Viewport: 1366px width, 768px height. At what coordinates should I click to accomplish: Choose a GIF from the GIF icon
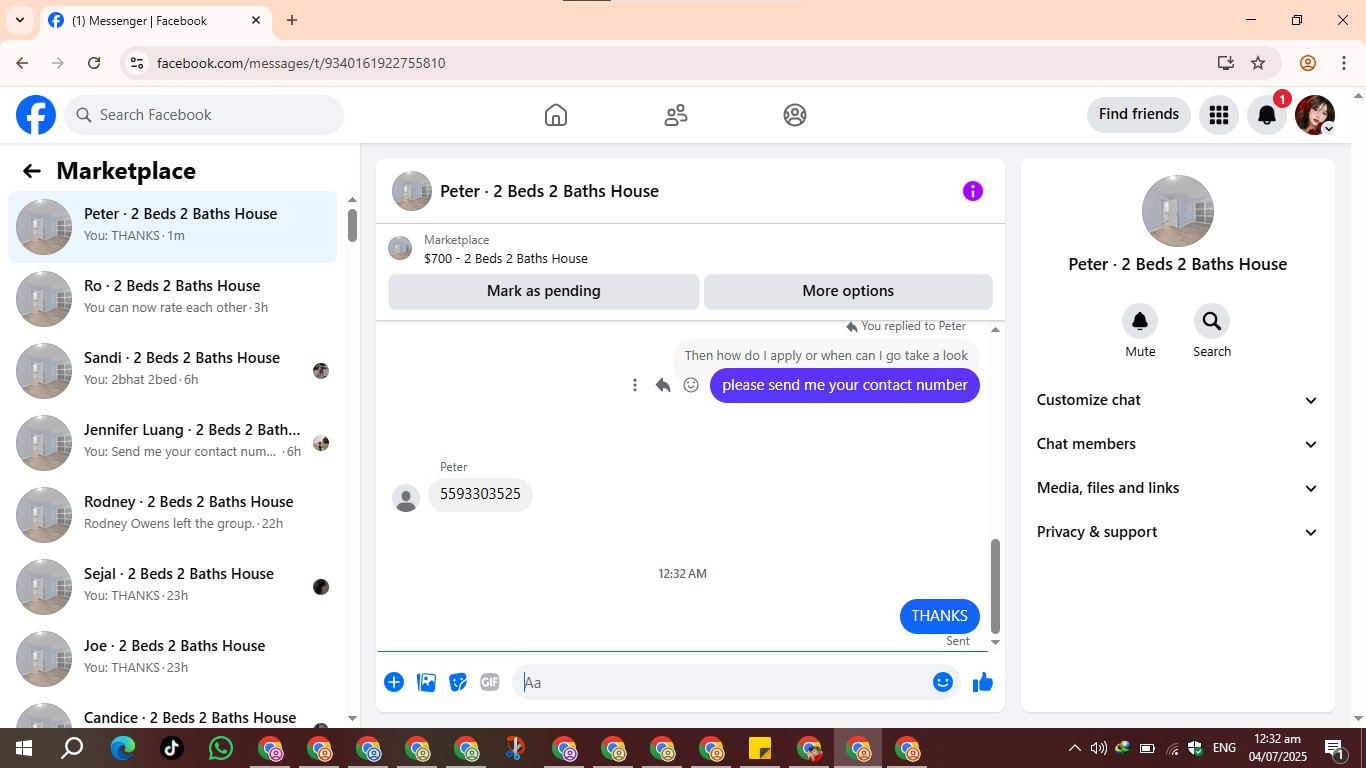490,682
